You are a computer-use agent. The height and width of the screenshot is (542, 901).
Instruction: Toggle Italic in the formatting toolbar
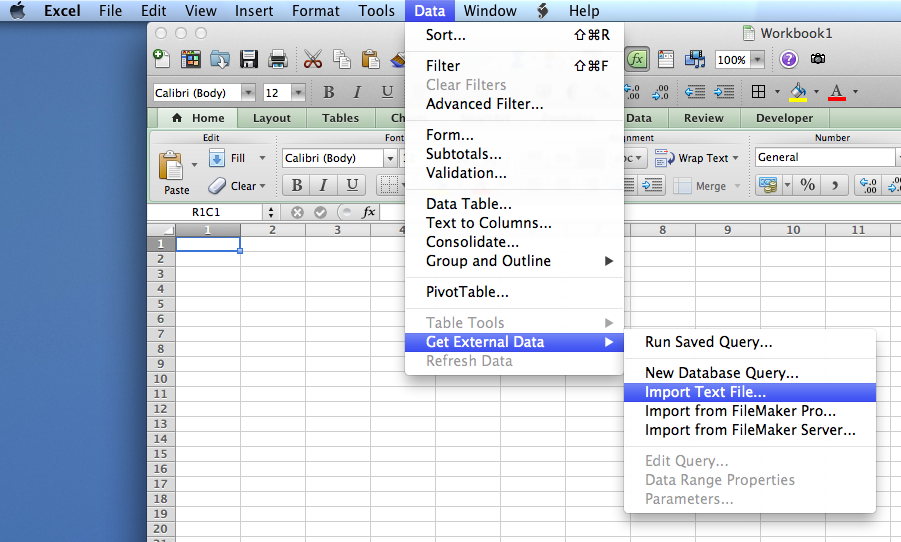coord(357,92)
